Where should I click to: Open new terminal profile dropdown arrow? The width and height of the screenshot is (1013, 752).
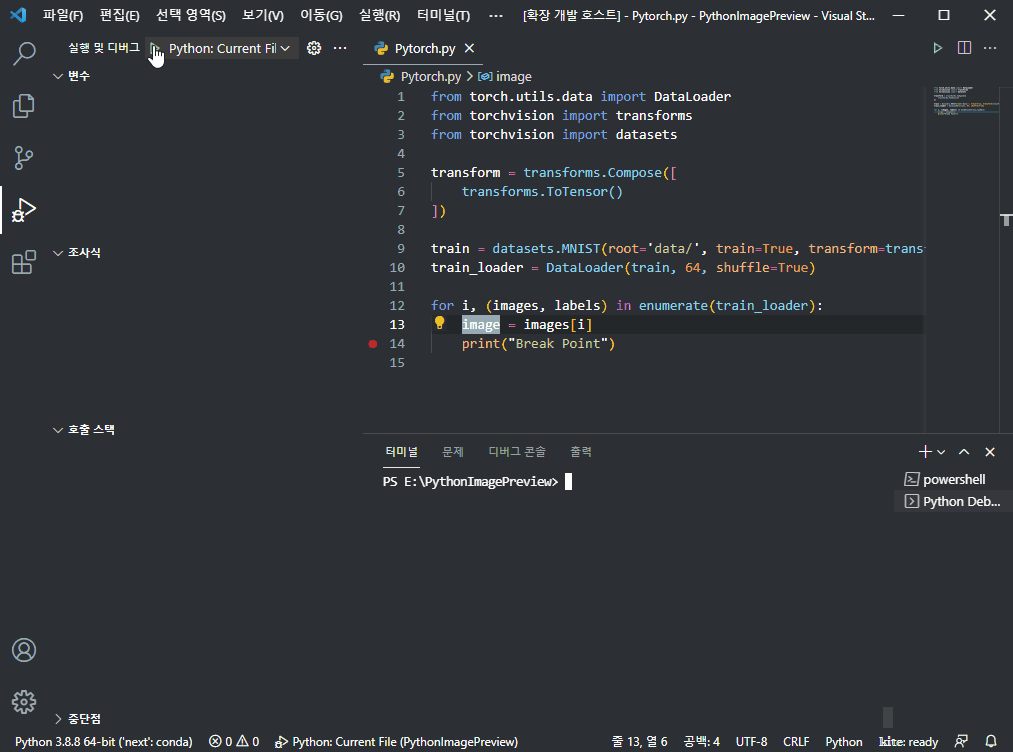pyautogui.click(x=941, y=452)
